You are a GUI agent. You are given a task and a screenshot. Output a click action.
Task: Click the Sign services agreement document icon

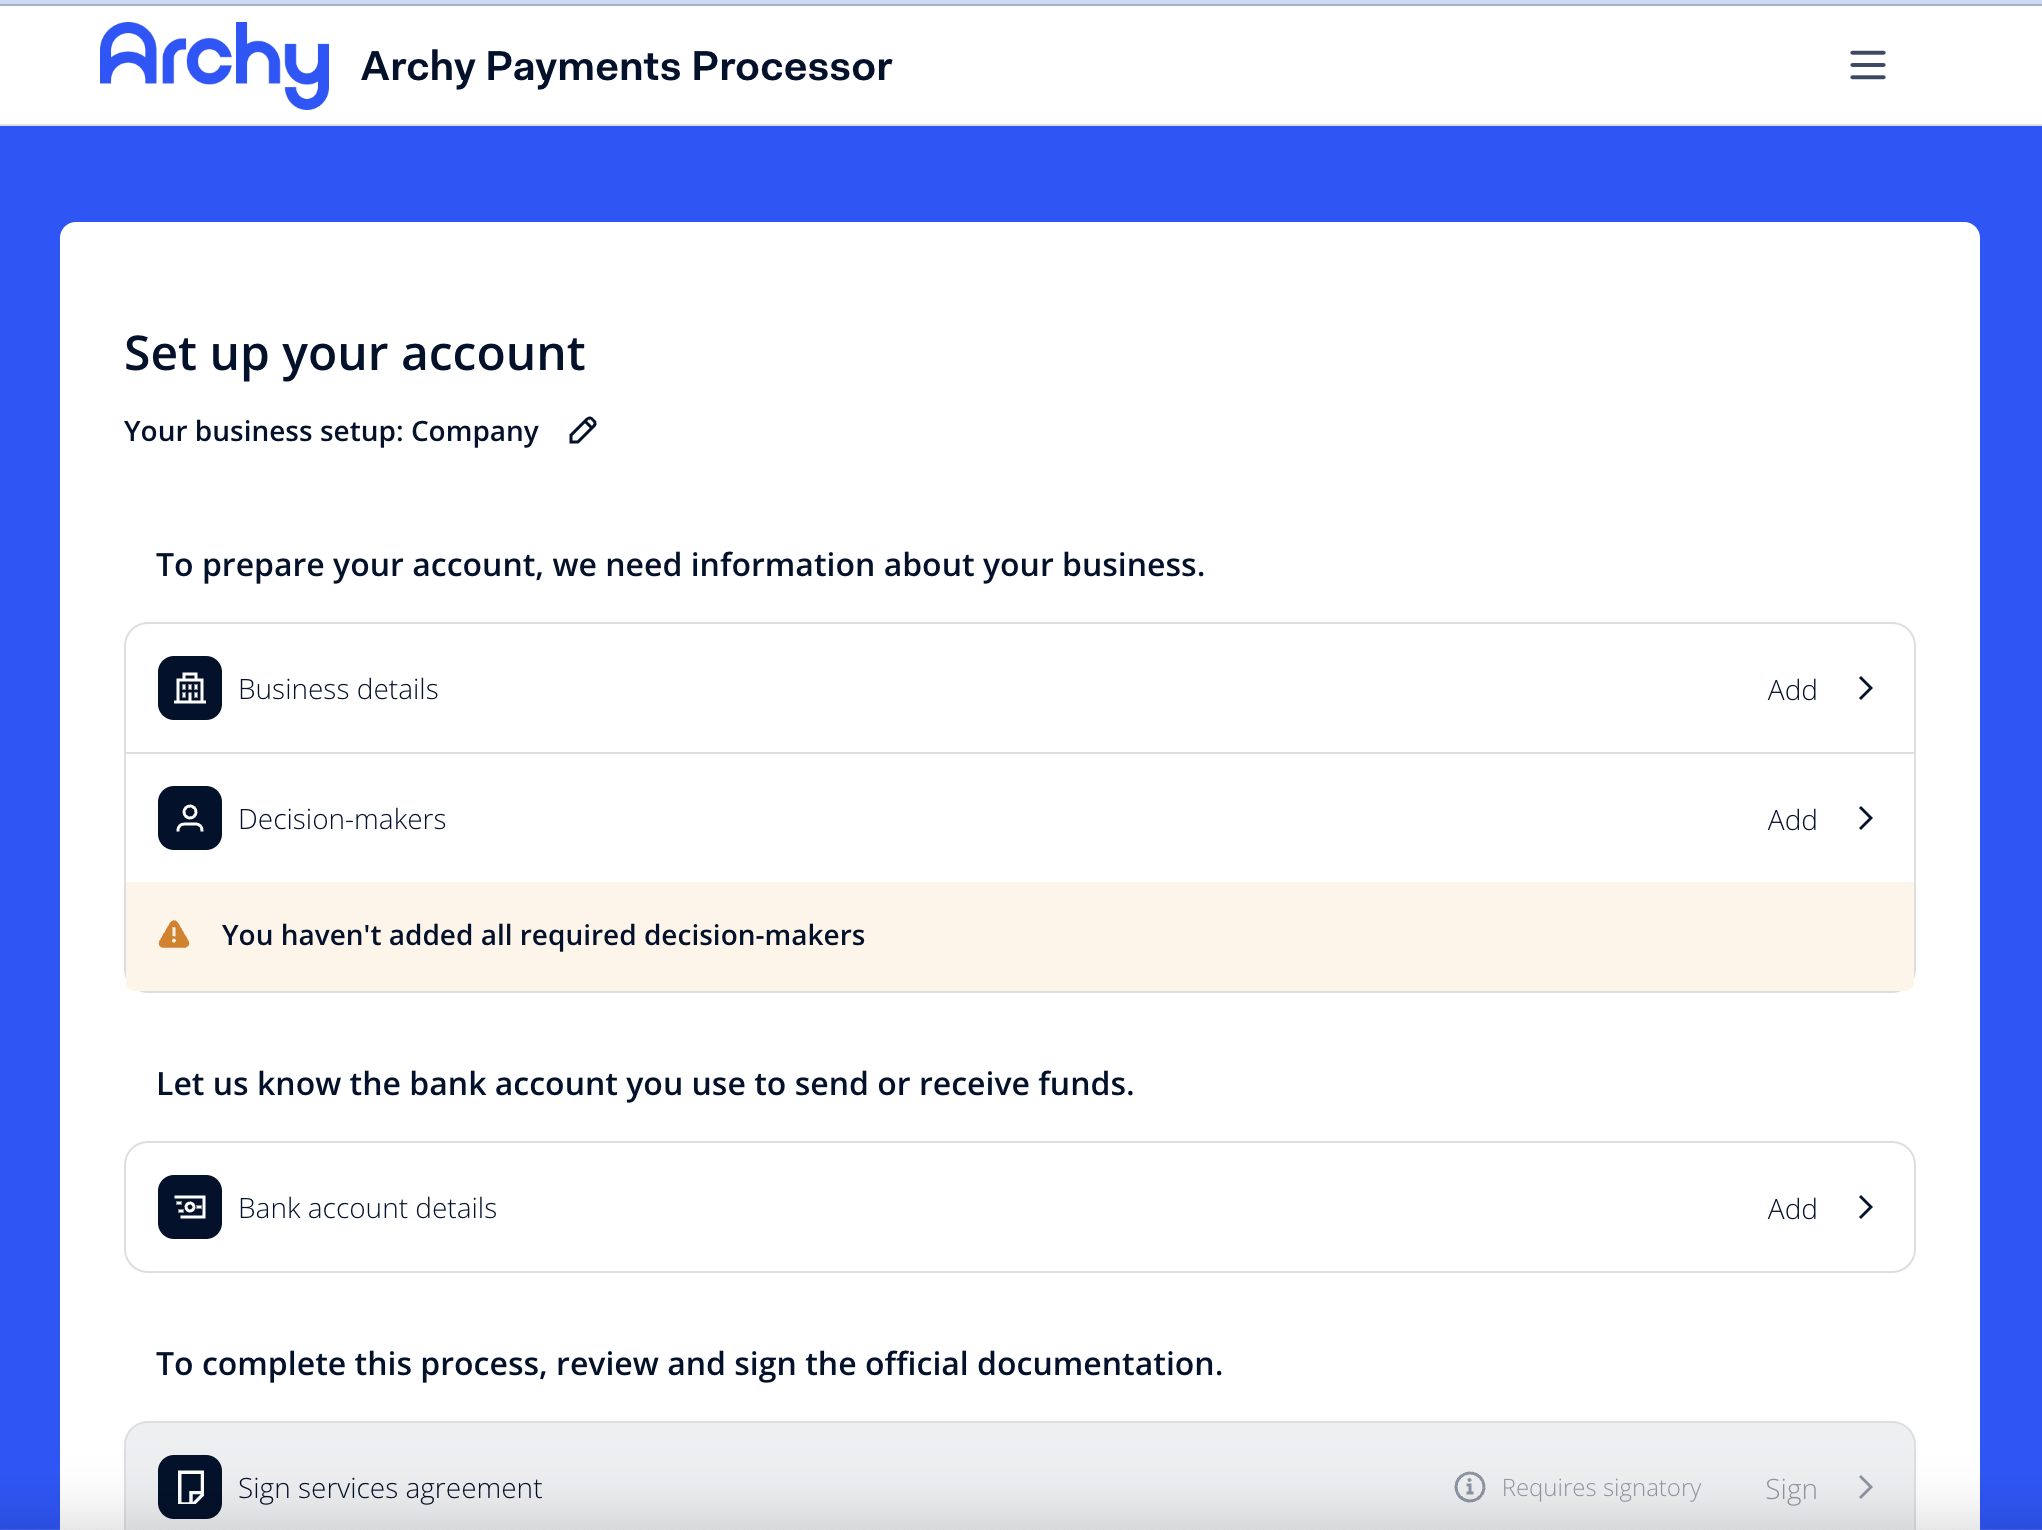(190, 1487)
